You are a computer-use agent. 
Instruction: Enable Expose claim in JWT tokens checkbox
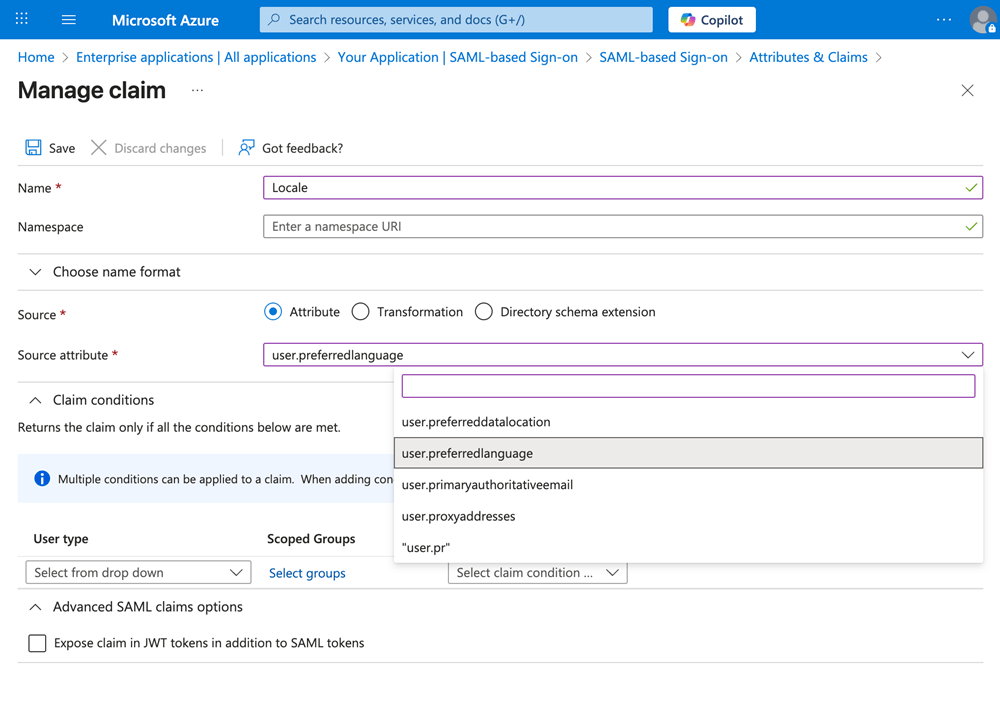(38, 643)
